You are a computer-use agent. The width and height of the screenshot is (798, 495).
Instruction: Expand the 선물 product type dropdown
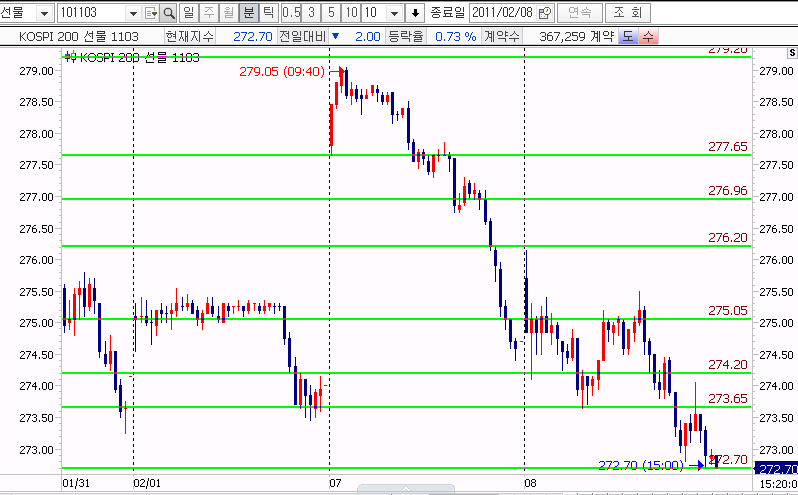point(45,13)
